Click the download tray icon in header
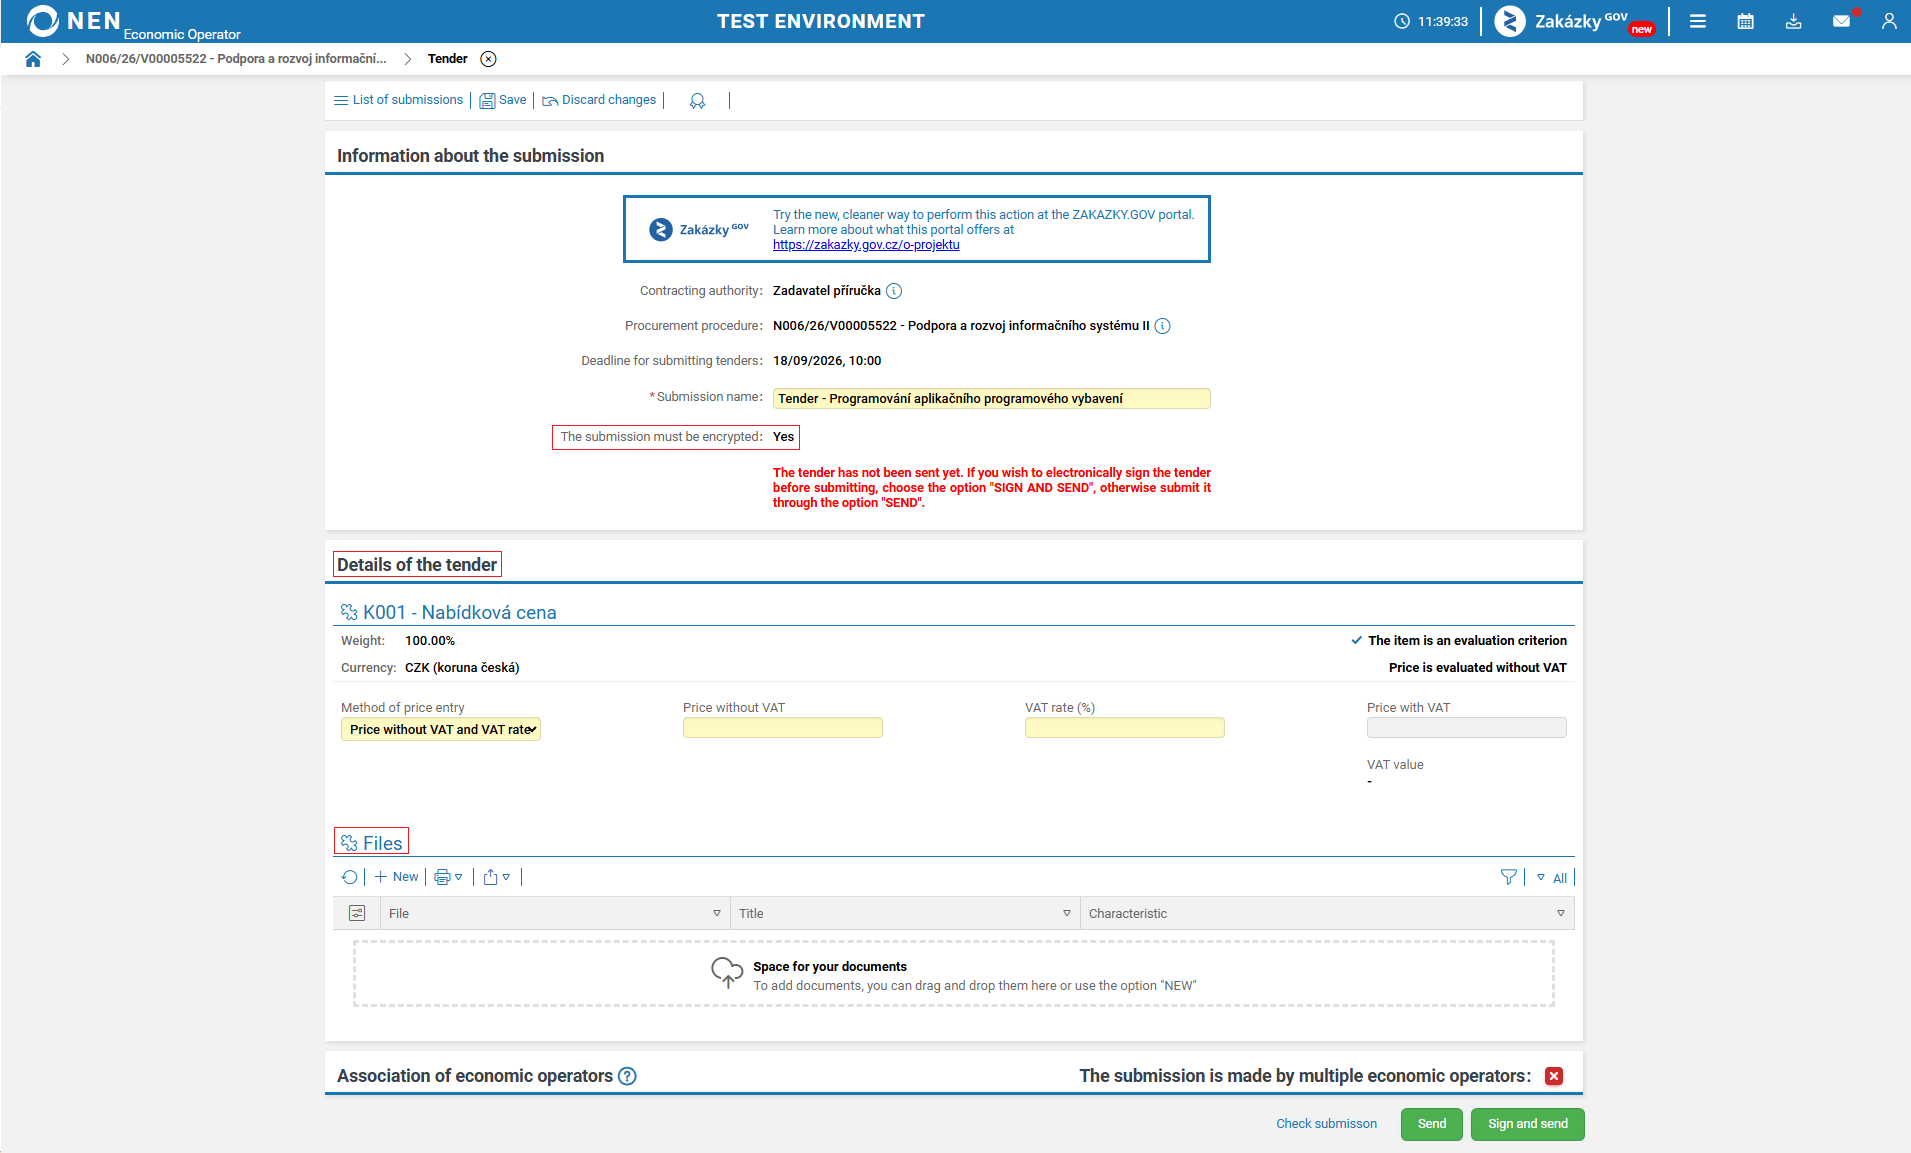1911x1153 pixels. (x=1794, y=21)
